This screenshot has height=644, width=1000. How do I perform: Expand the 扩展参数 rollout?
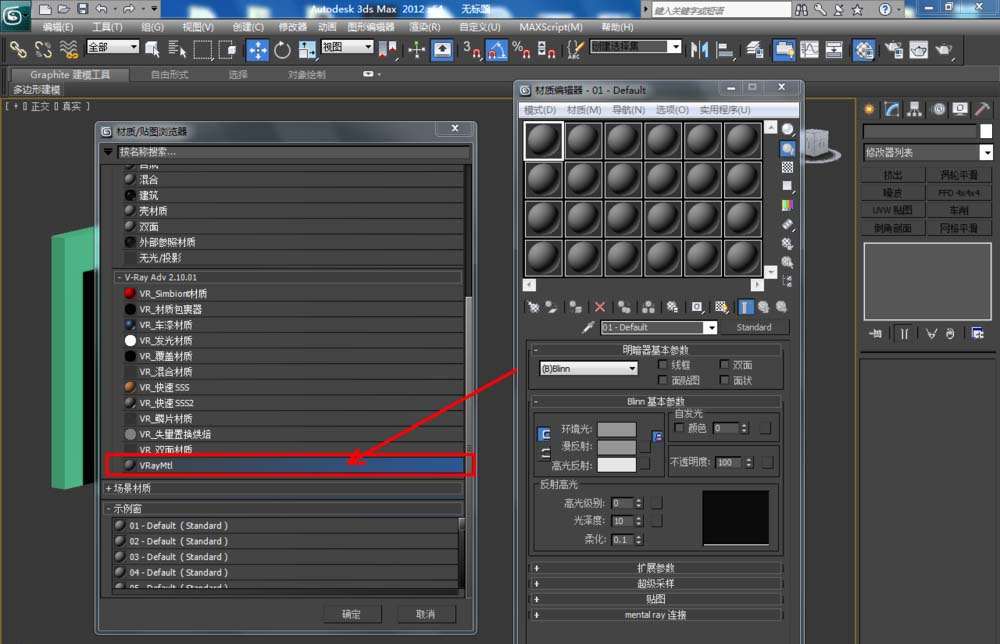655,567
